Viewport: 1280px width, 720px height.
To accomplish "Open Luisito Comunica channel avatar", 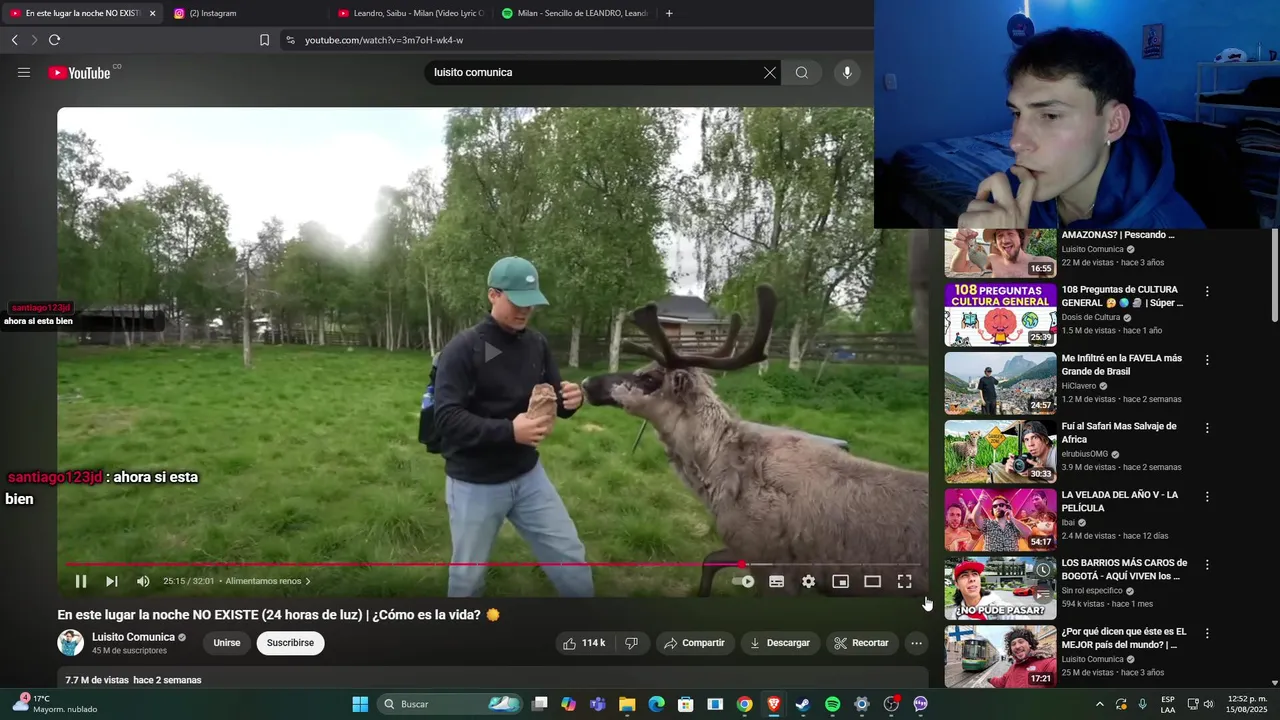I will (70, 643).
